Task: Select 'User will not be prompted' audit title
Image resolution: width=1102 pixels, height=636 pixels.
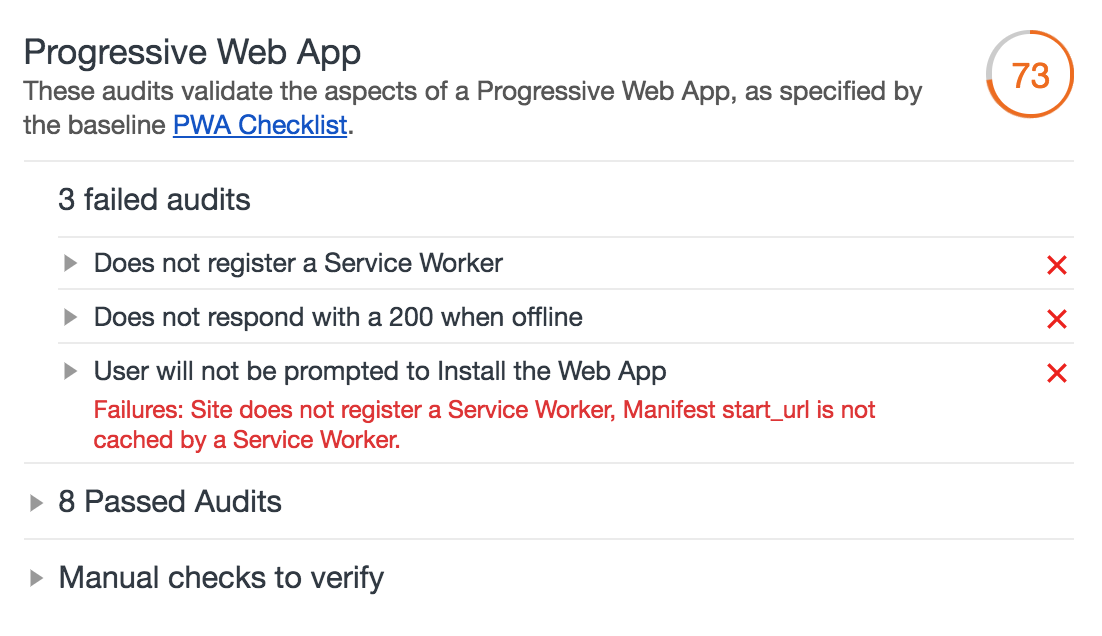Action: click(x=380, y=371)
